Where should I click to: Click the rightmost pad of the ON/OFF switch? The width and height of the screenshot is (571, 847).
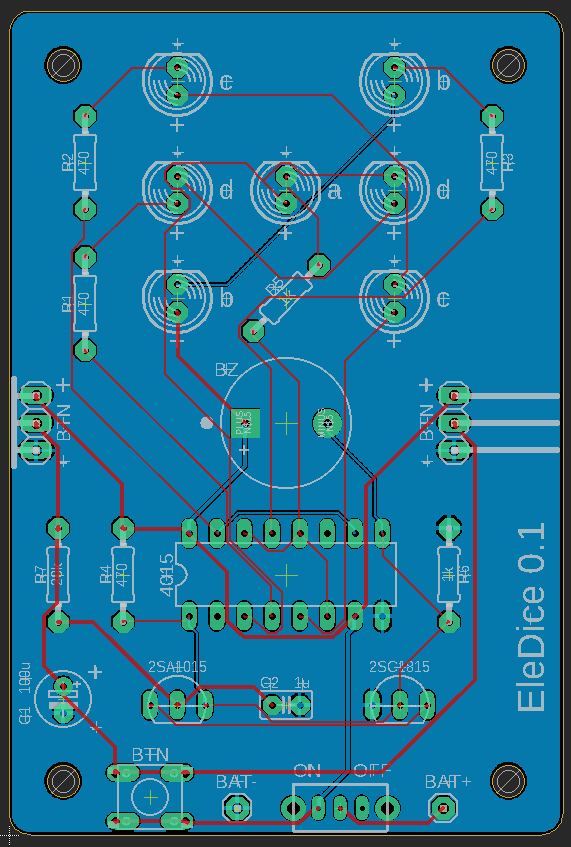click(387, 809)
